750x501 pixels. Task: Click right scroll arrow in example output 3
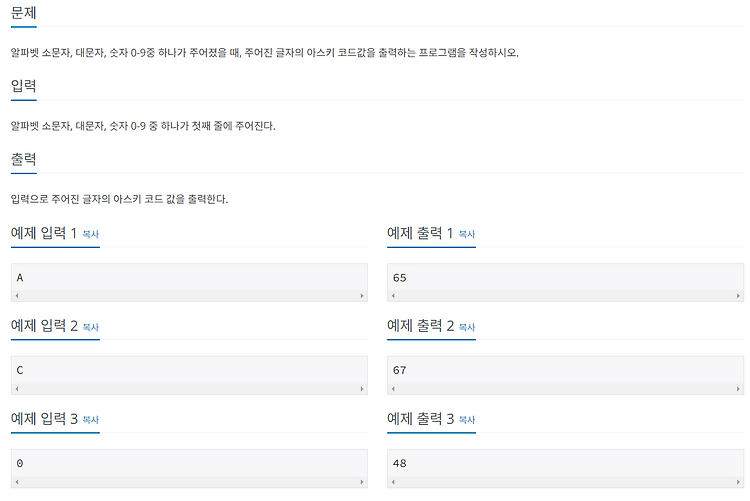[x=738, y=482]
